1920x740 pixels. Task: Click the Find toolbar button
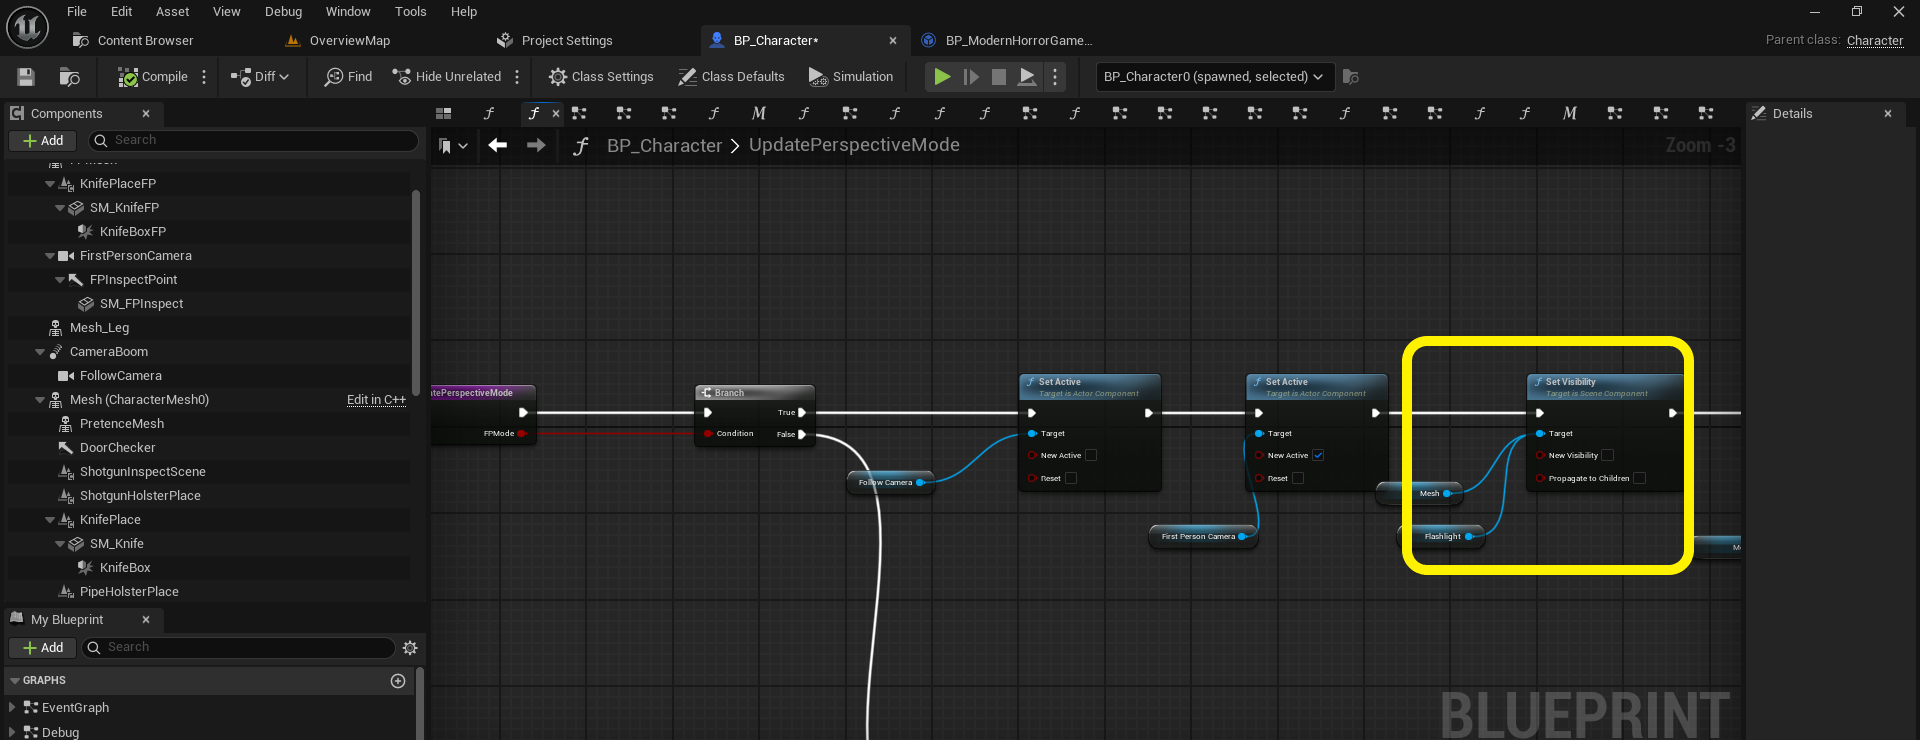pyautogui.click(x=348, y=77)
